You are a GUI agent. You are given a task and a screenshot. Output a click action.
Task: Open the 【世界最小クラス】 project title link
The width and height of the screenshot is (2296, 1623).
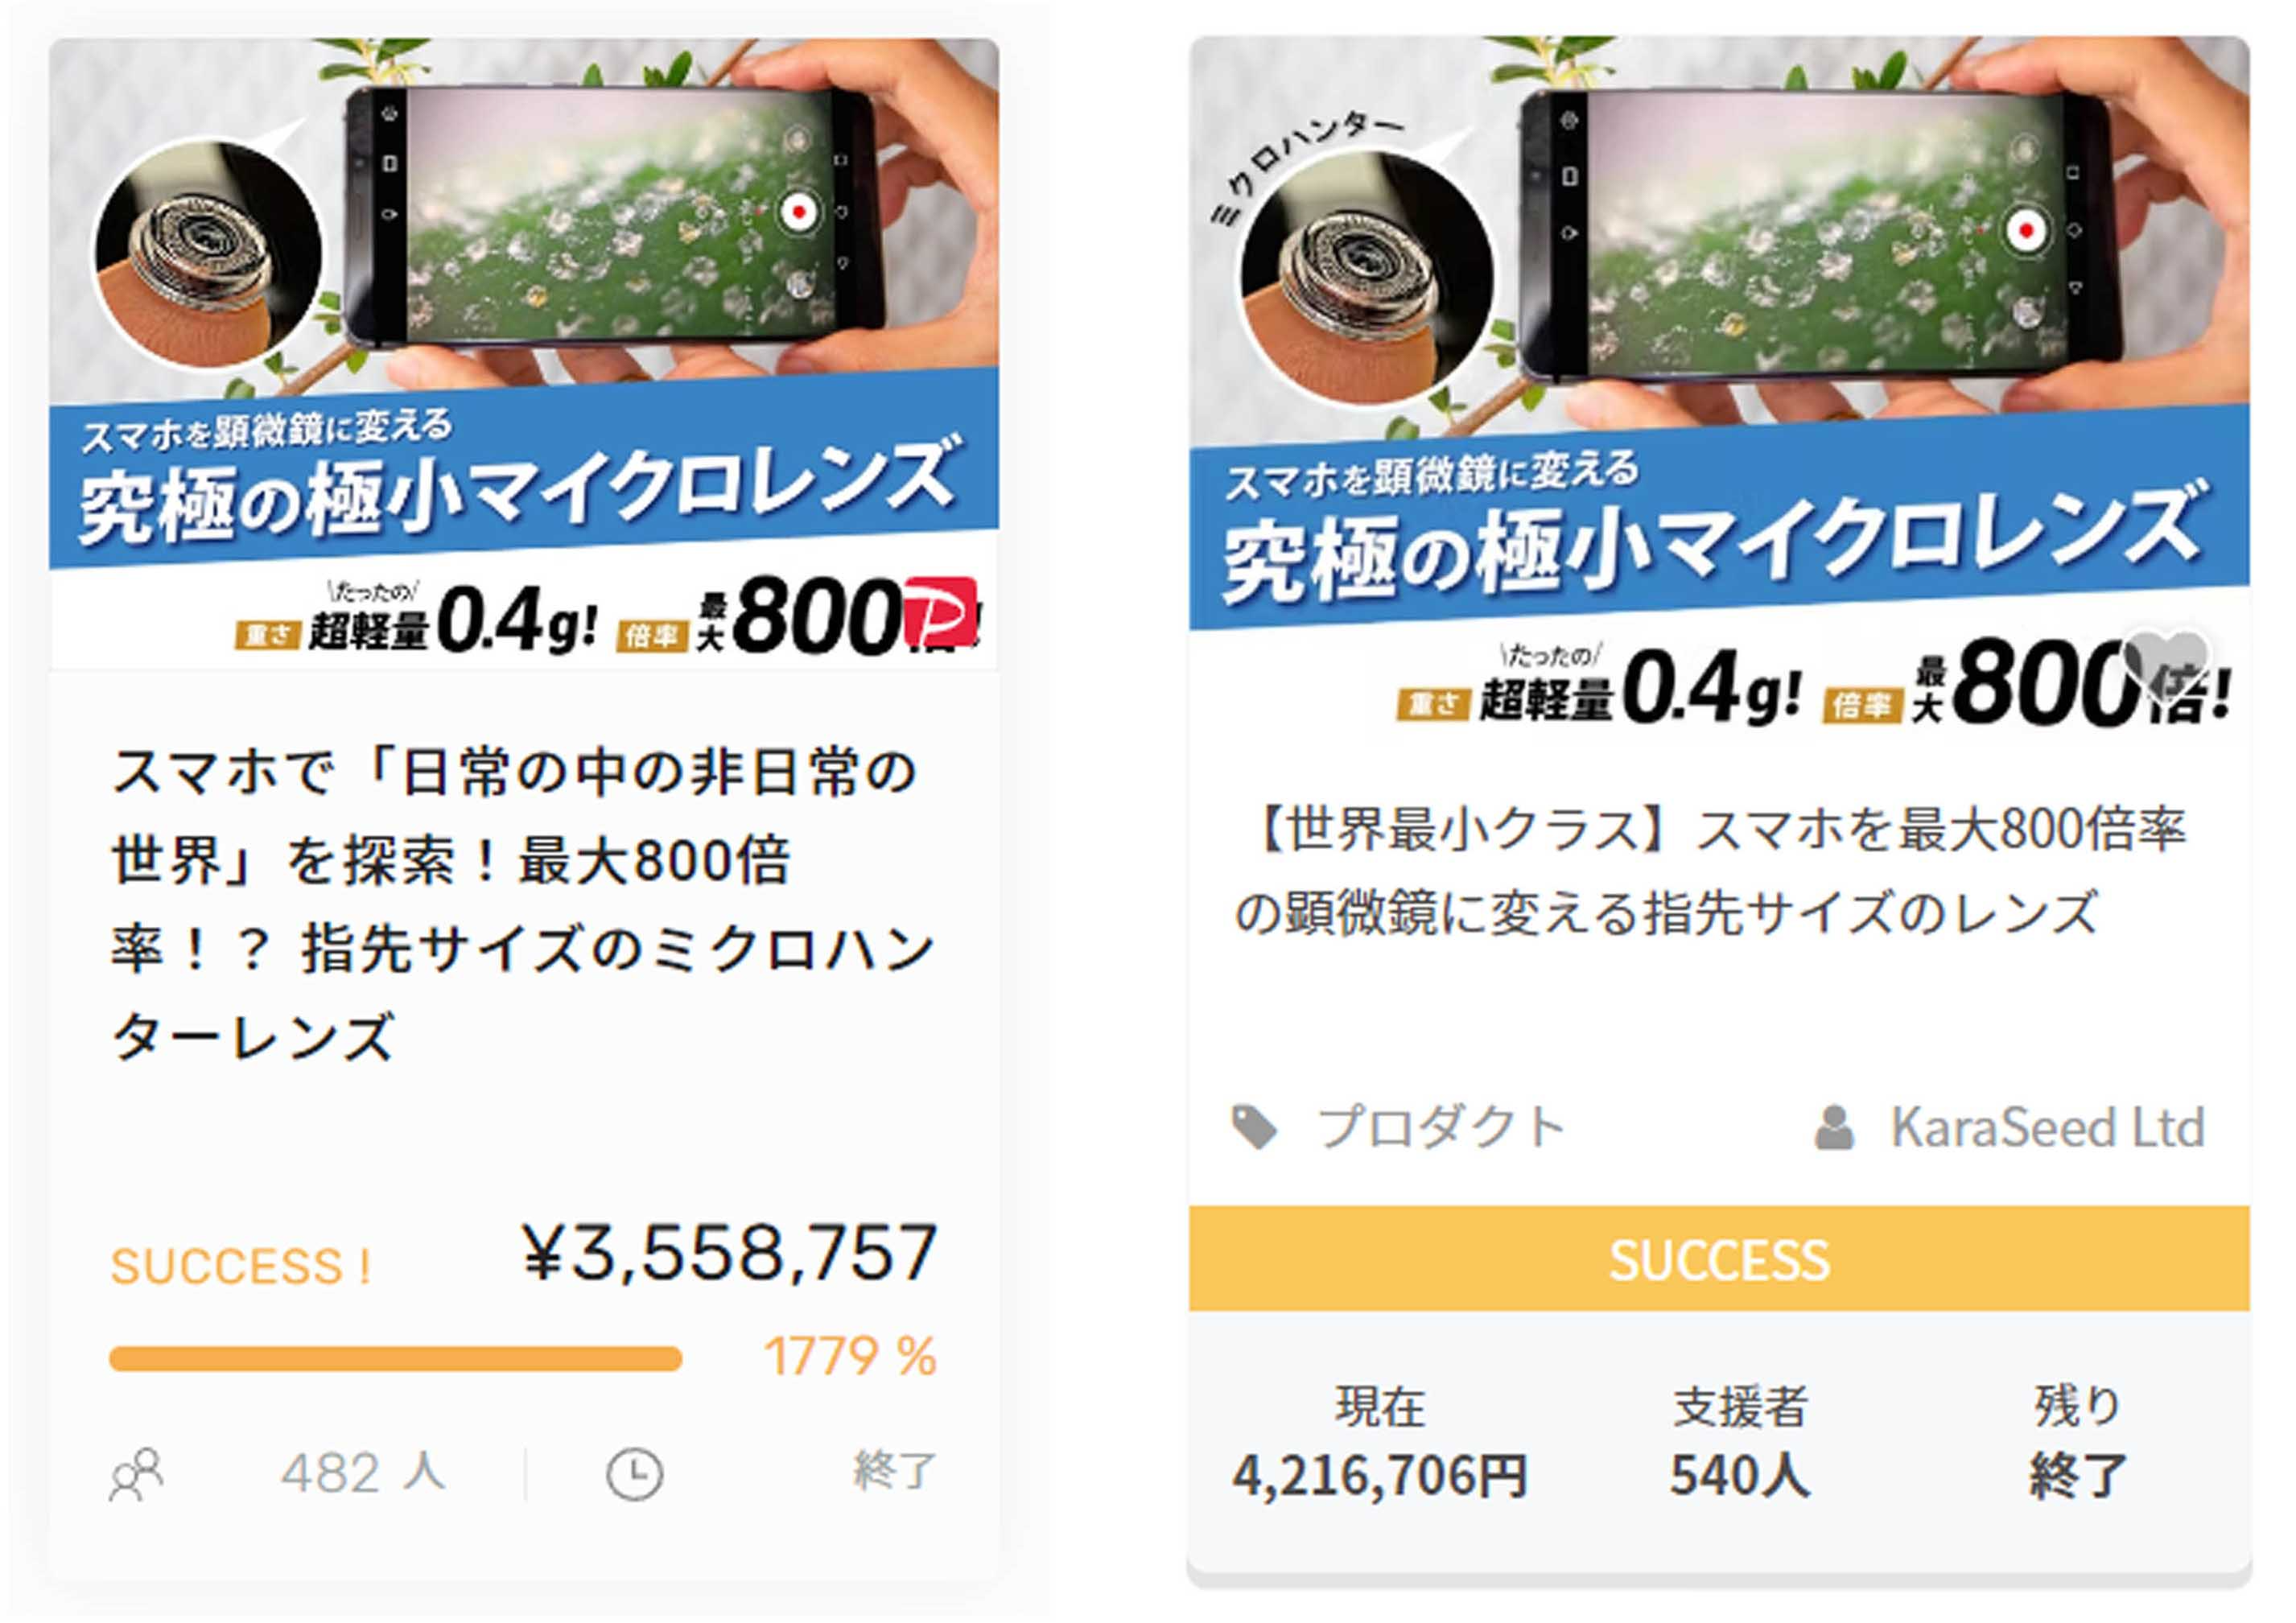[1710, 870]
